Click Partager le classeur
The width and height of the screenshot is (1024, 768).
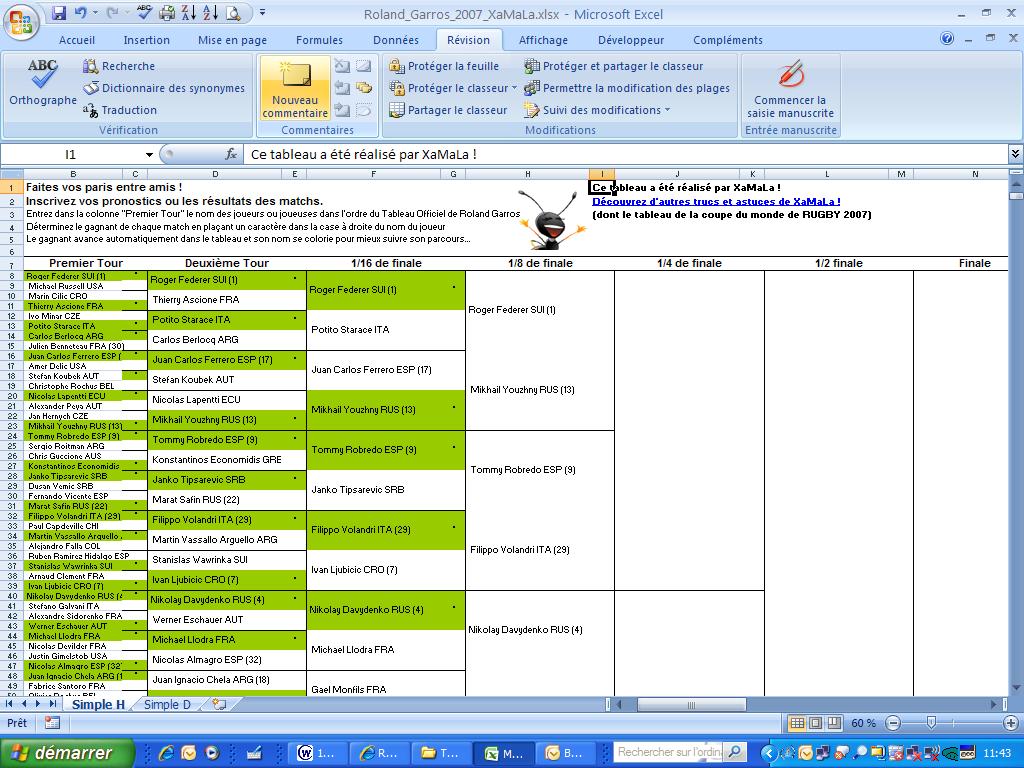[448, 110]
